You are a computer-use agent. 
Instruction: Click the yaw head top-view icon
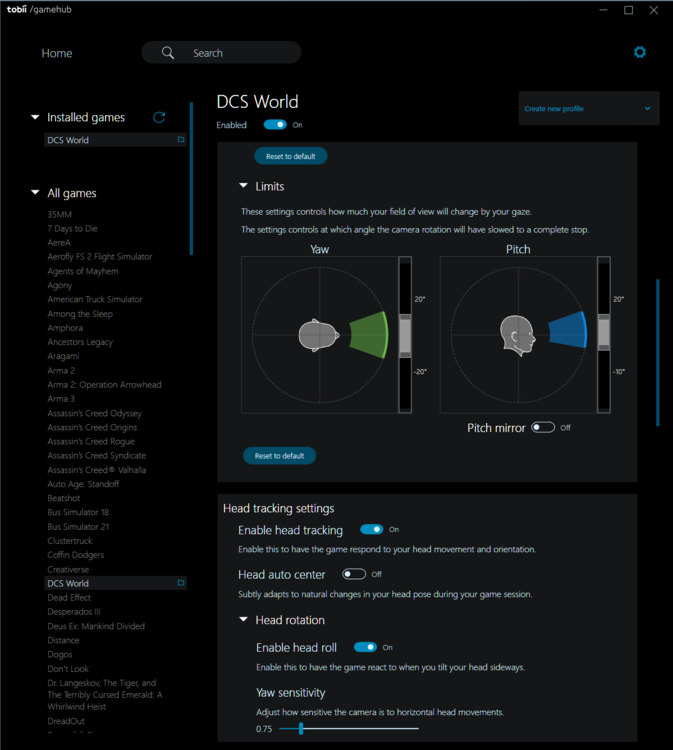click(315, 334)
